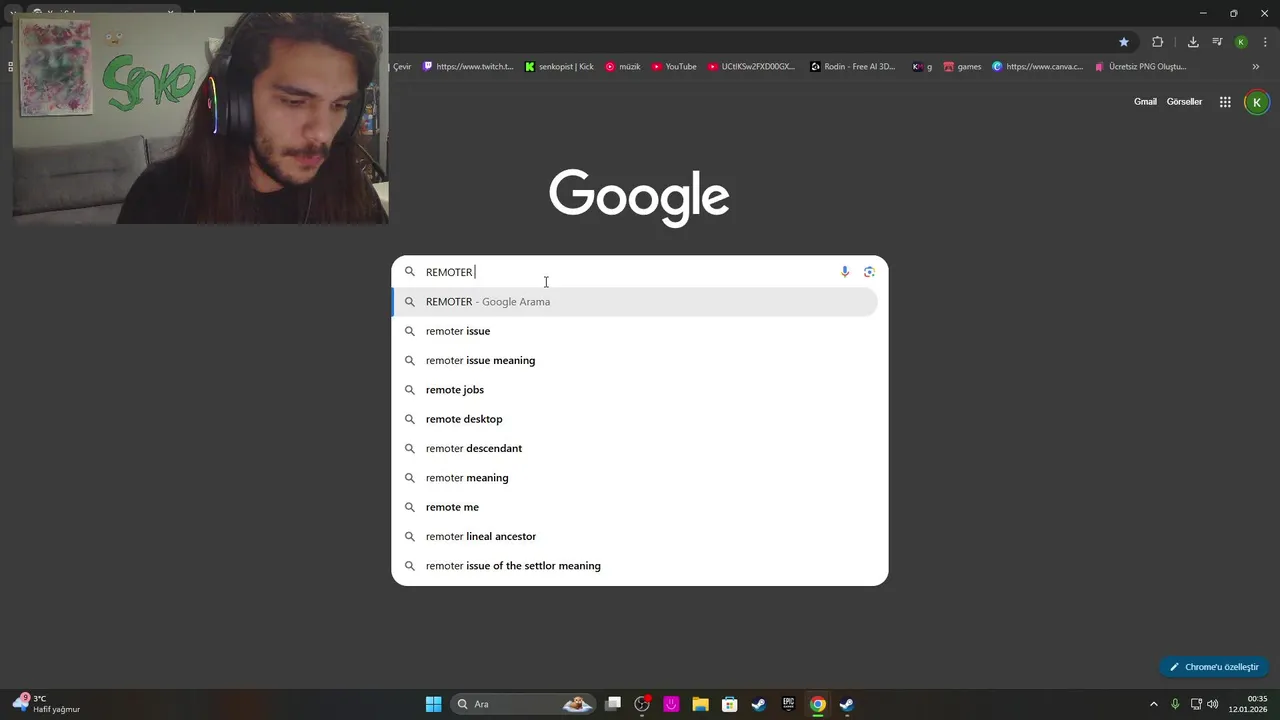The height and width of the screenshot is (720, 1280).
Task: Select remoter issue of the settlor meaning
Action: click(640, 566)
